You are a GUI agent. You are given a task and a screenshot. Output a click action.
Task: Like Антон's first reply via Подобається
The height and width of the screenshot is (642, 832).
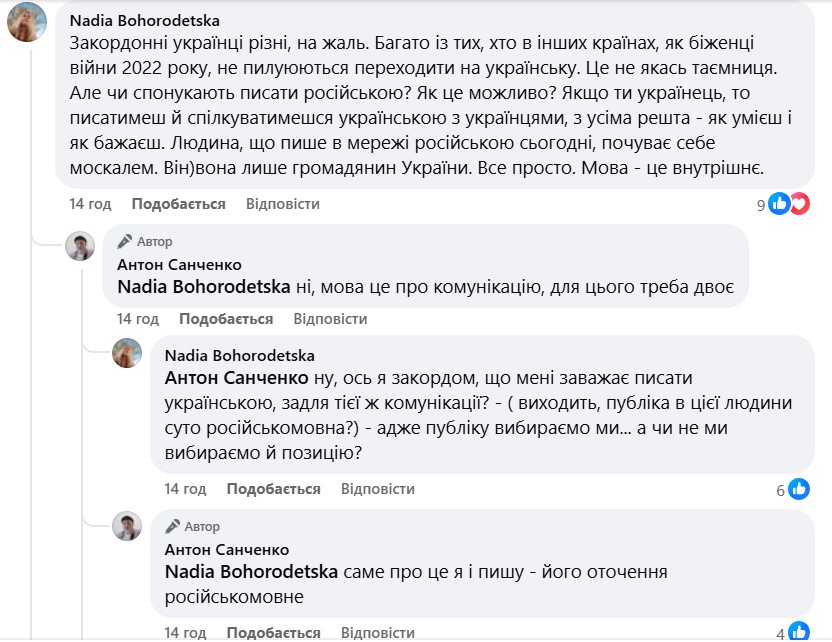click(226, 319)
